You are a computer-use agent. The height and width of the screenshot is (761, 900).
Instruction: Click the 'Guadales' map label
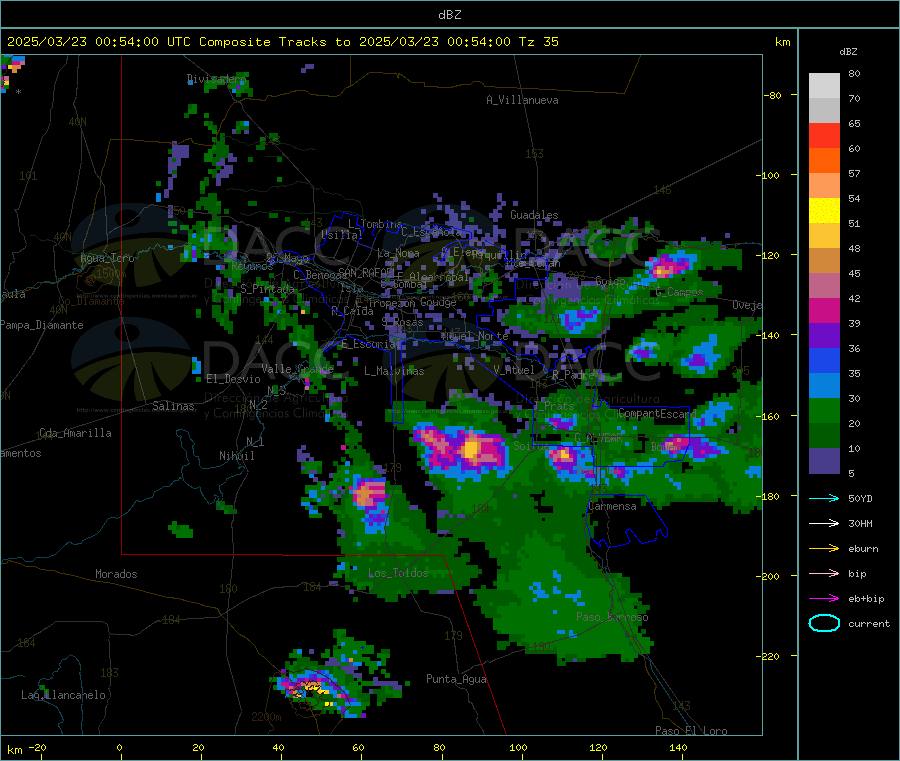click(x=534, y=215)
